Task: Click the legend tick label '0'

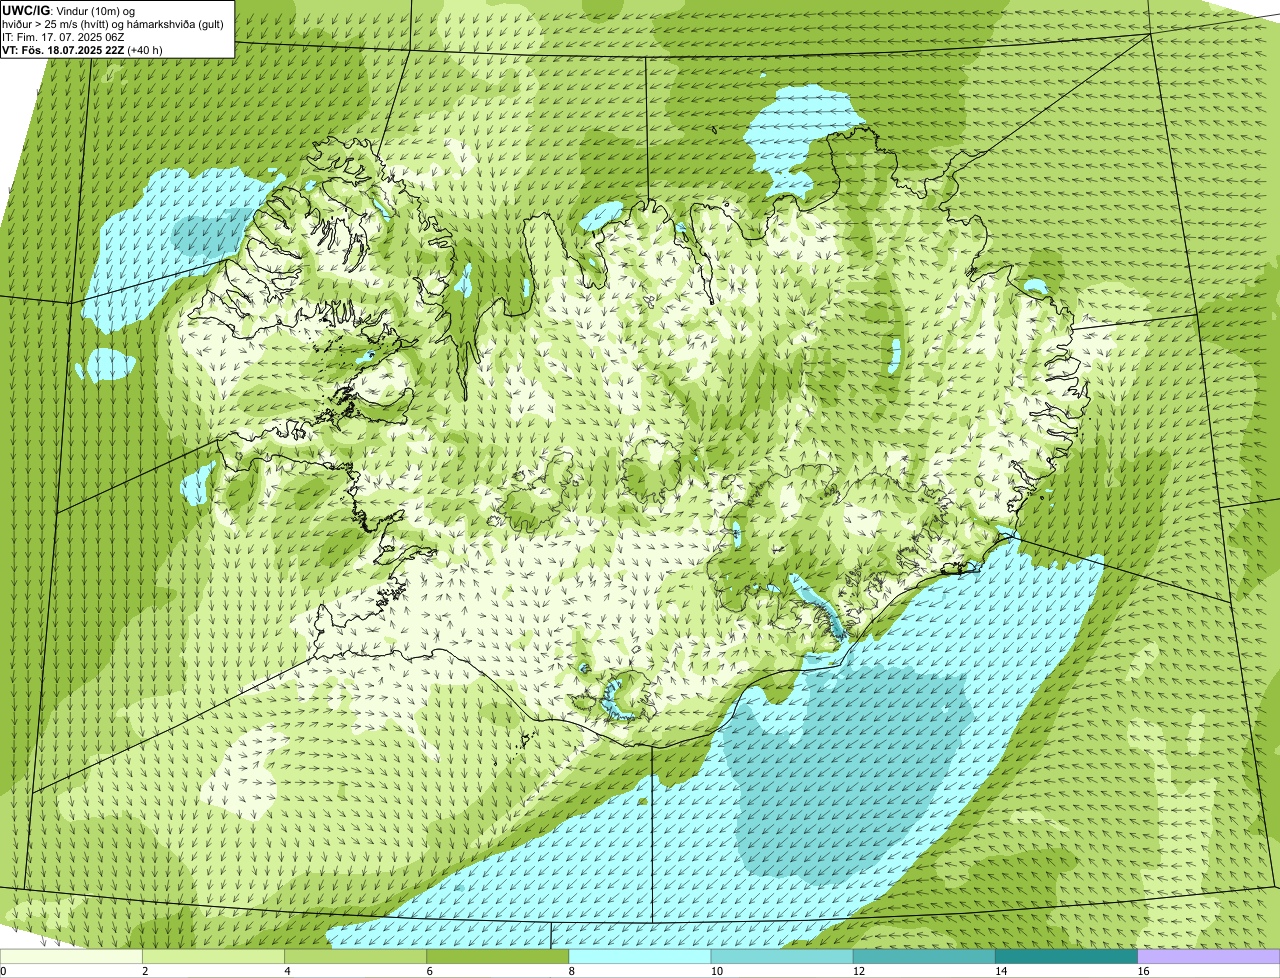Action: tap(3, 970)
